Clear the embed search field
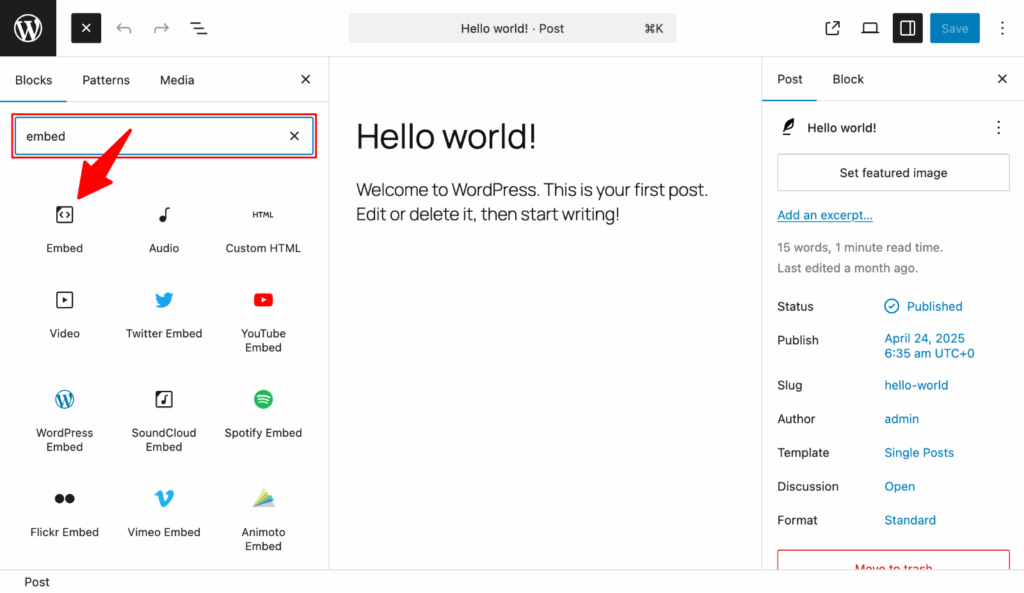 click(294, 135)
